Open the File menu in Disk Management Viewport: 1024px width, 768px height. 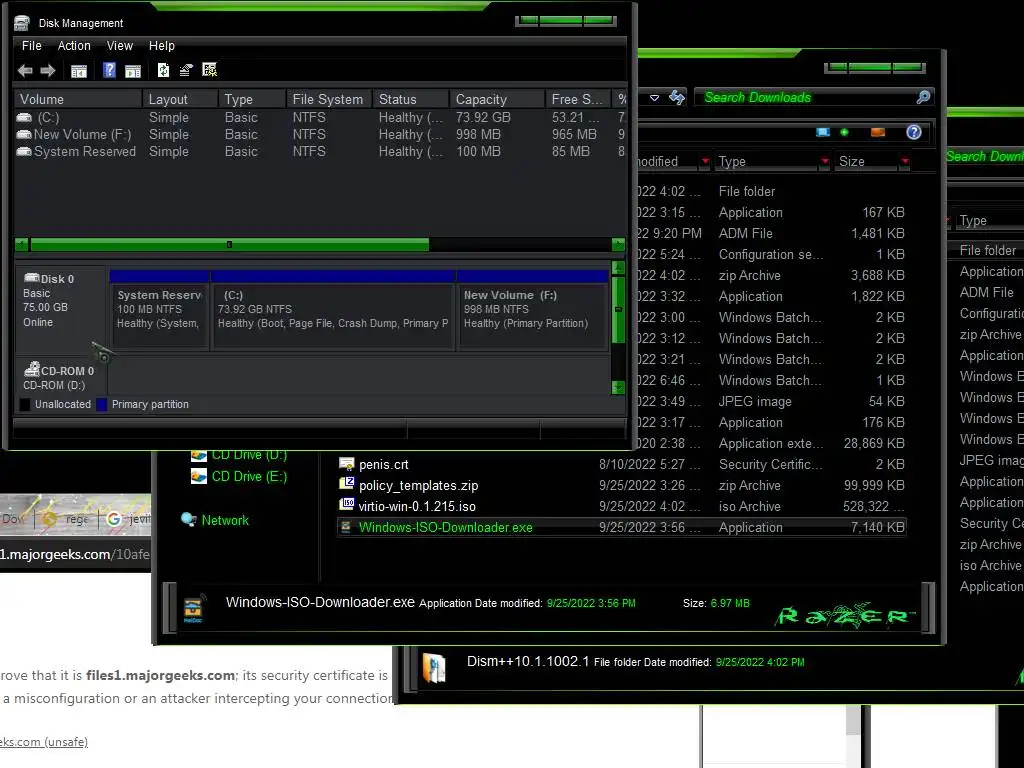pyautogui.click(x=31, y=46)
